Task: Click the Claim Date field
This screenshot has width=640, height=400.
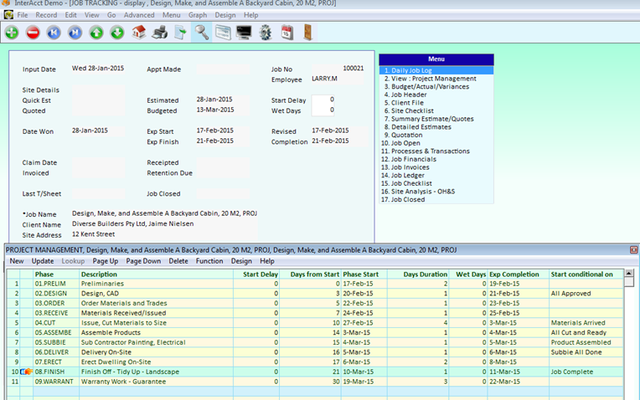Action: [98, 162]
